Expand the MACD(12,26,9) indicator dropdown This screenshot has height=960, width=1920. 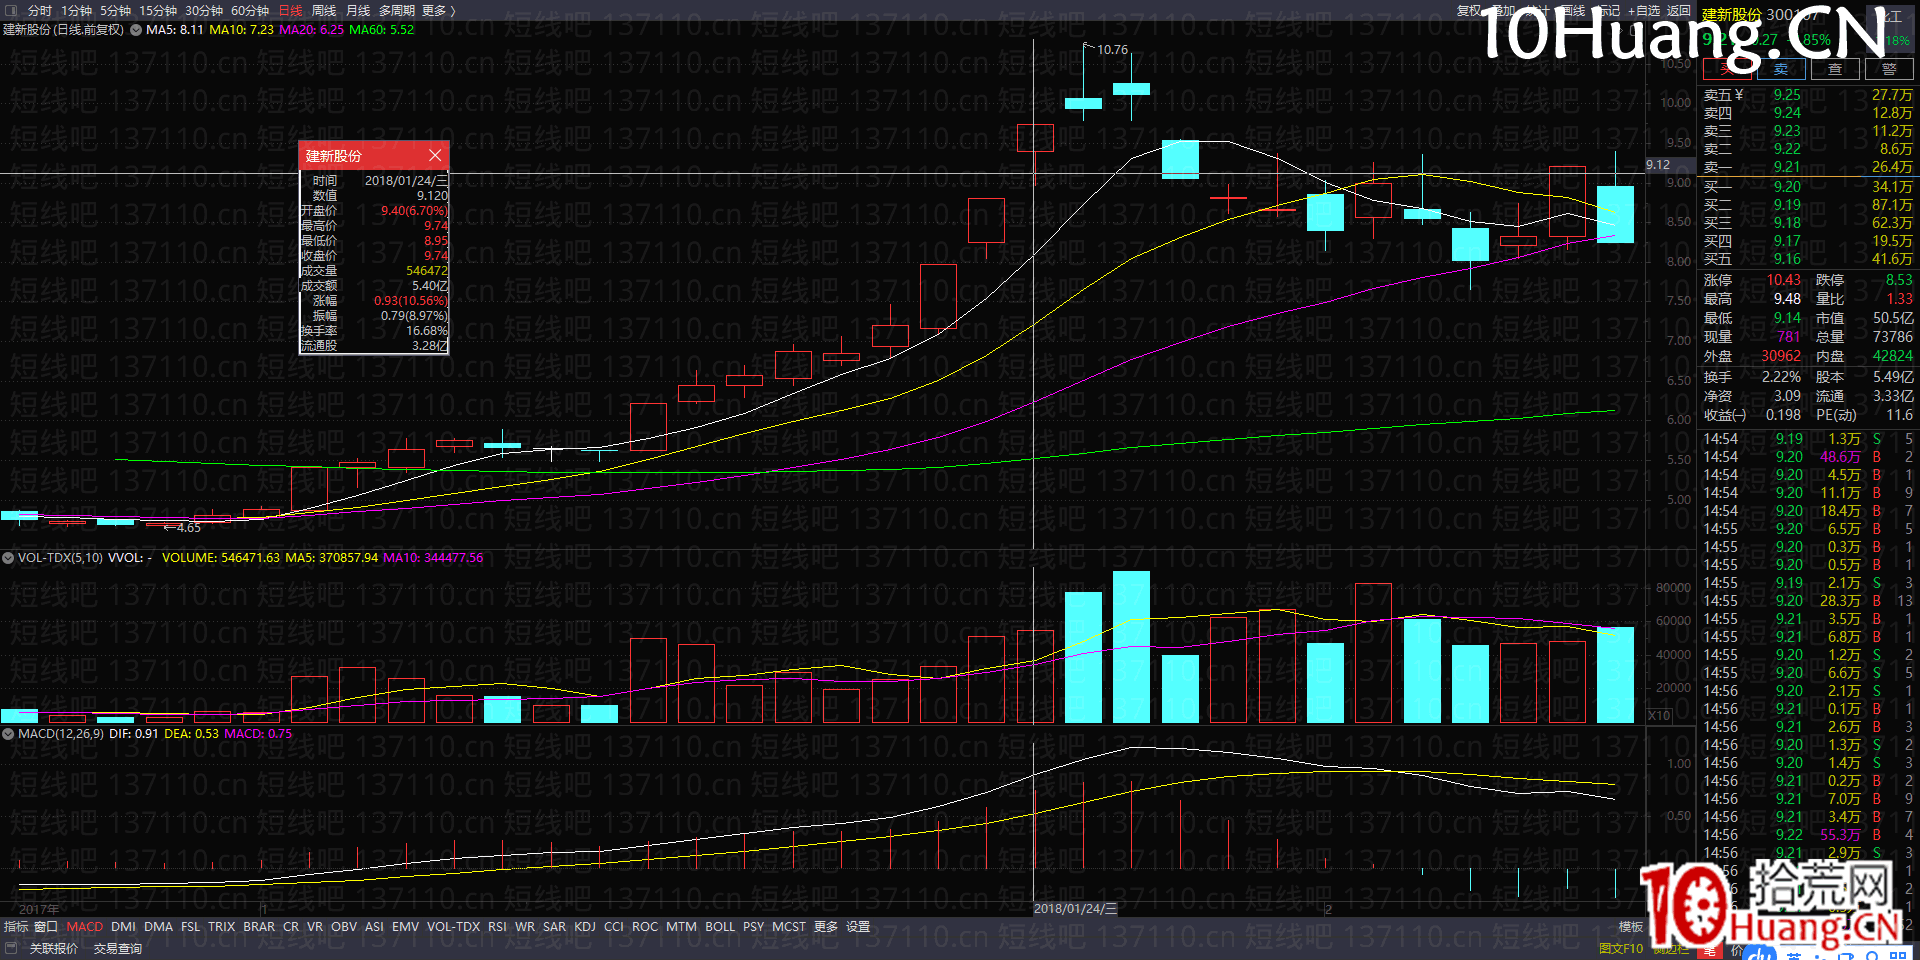click(8, 734)
